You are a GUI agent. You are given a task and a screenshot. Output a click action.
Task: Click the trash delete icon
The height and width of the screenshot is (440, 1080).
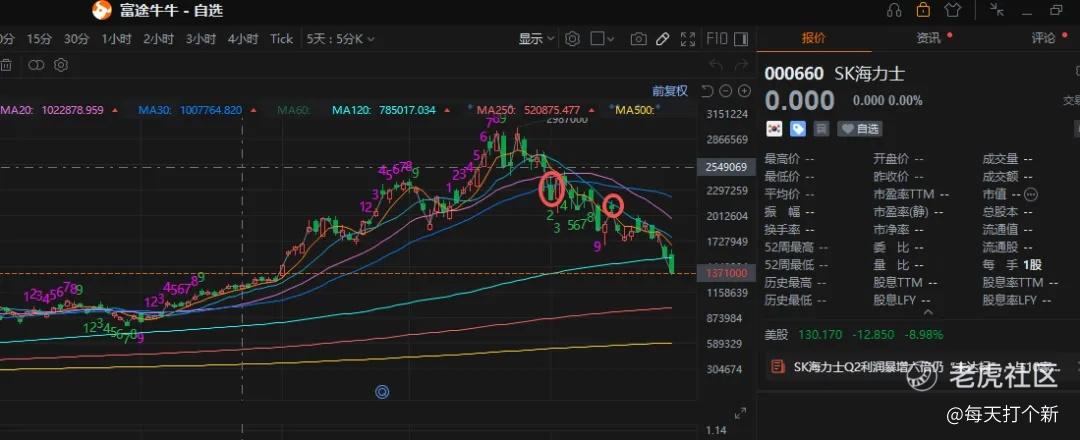pyautogui.click(x=6, y=65)
